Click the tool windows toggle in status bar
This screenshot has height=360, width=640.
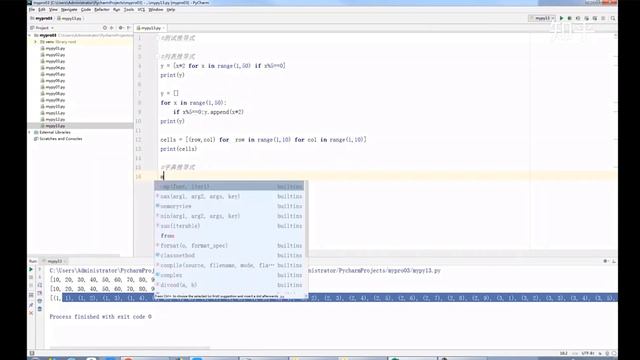coord(32,353)
